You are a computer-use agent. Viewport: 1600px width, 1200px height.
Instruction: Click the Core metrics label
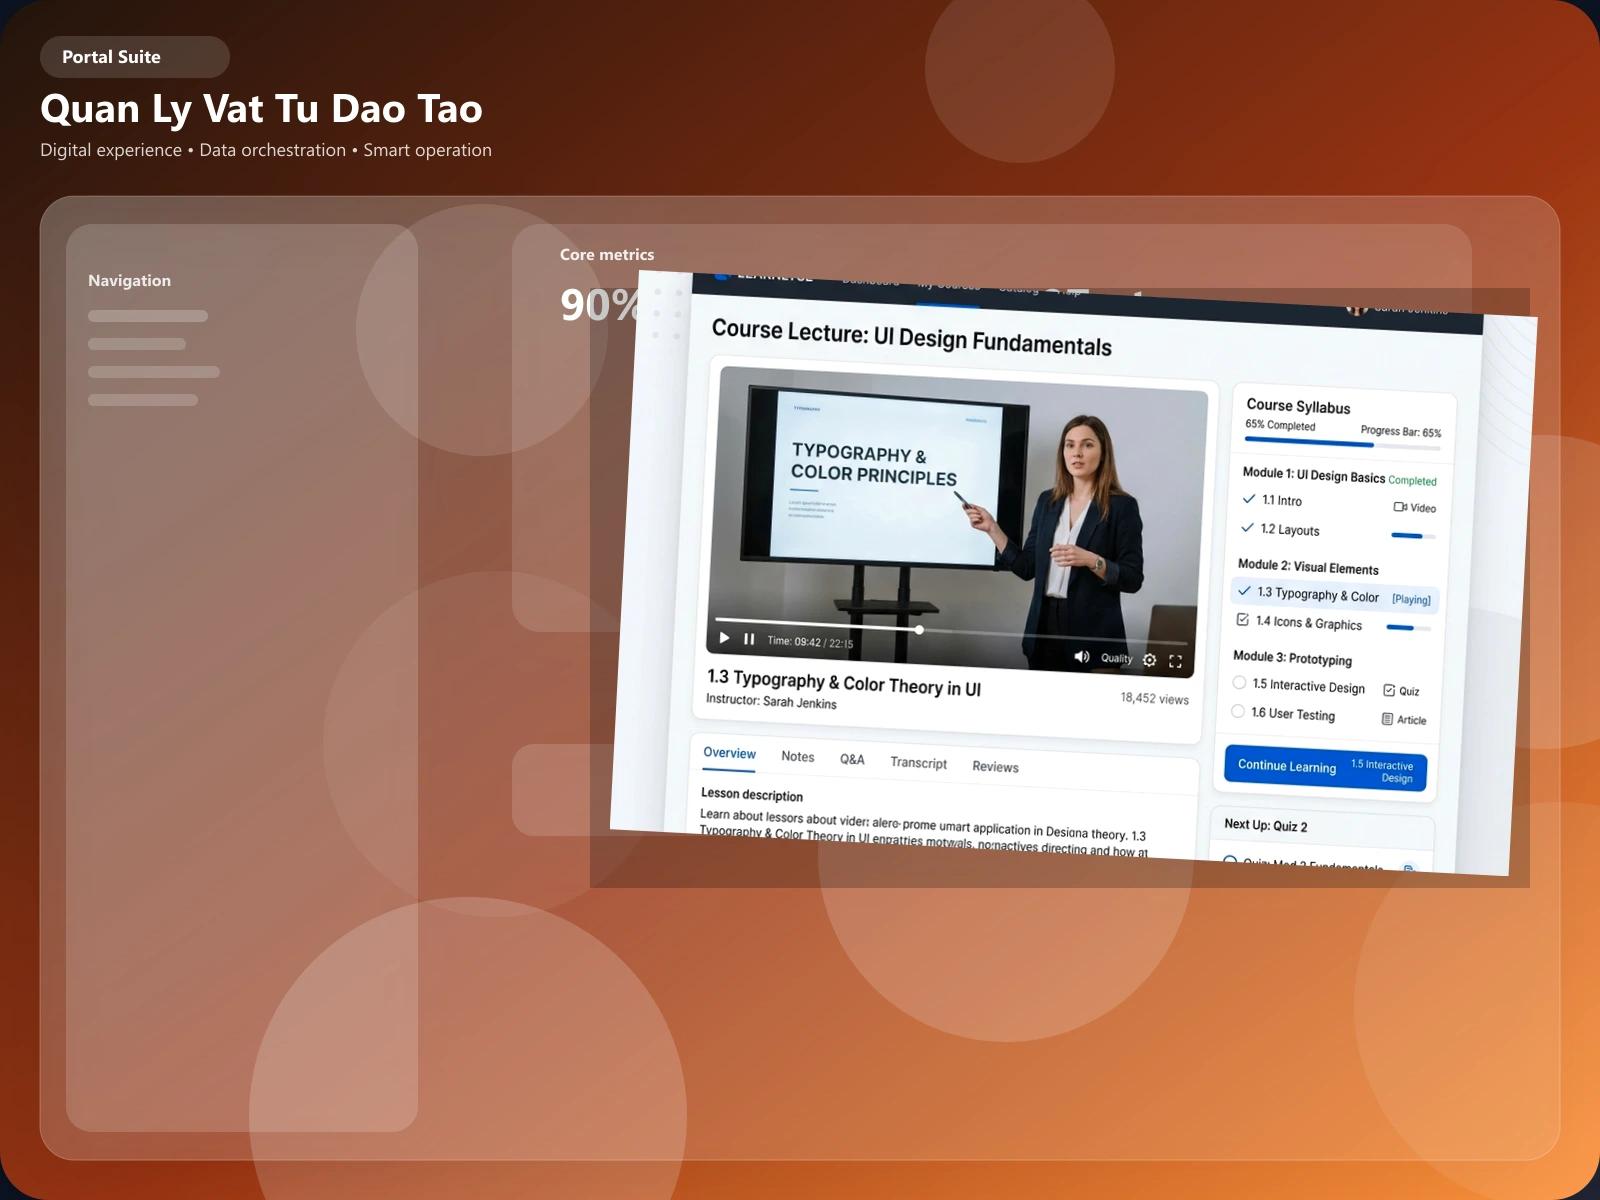coord(607,255)
